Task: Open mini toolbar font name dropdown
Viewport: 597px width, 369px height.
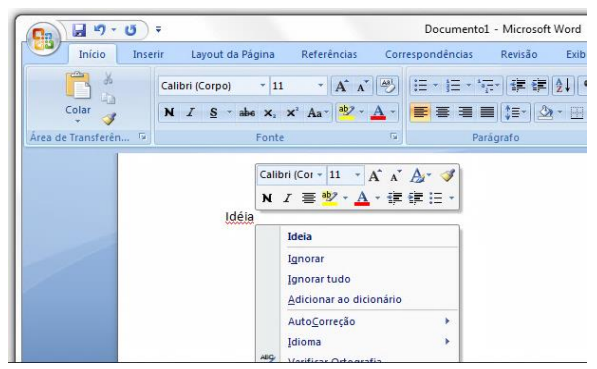Action: [x=320, y=175]
